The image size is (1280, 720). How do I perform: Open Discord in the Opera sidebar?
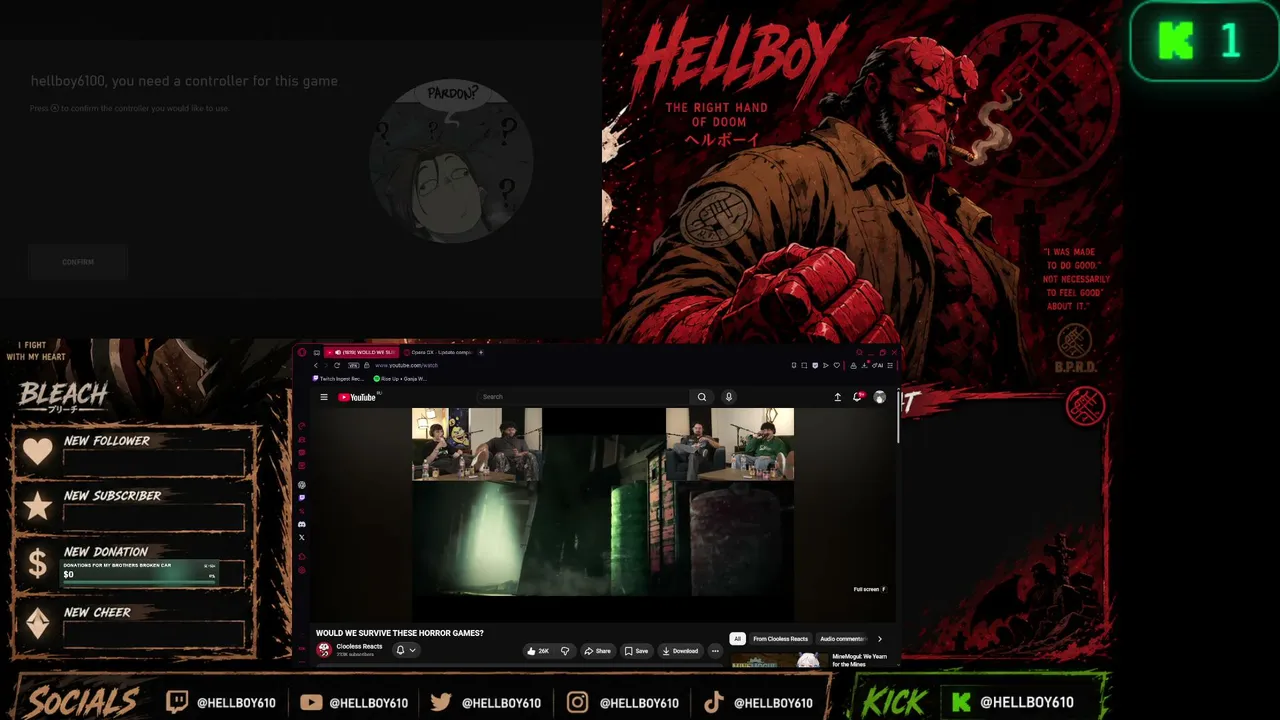point(302,524)
